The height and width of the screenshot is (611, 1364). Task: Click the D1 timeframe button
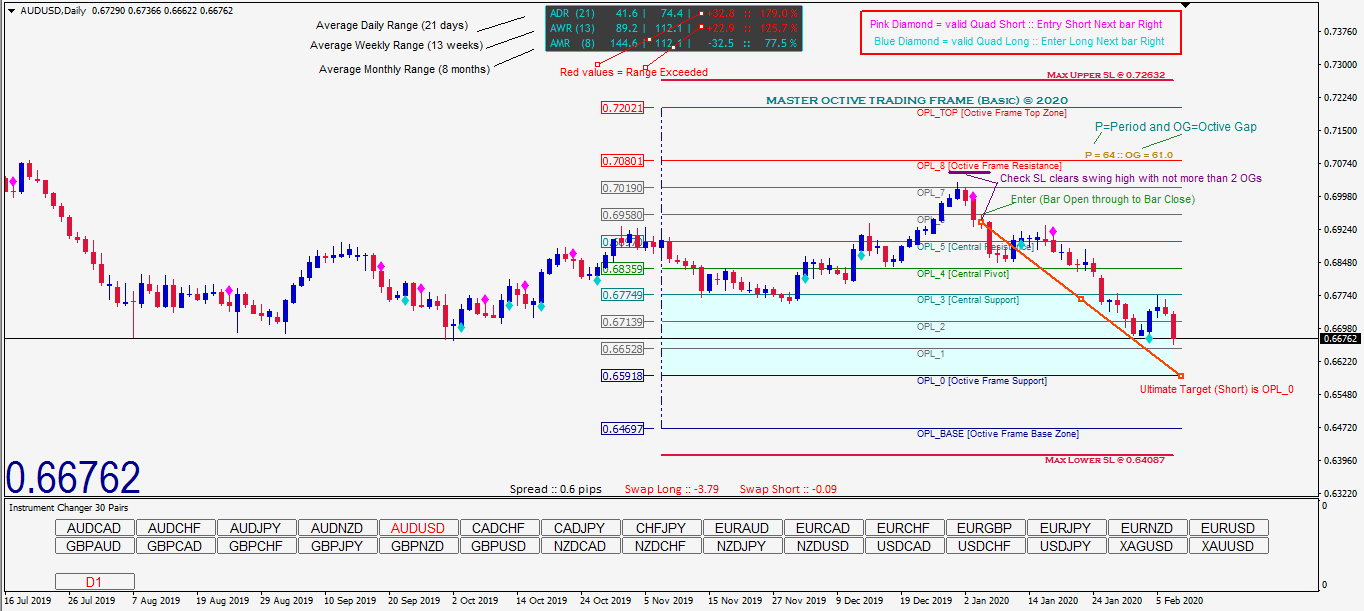[x=94, y=581]
